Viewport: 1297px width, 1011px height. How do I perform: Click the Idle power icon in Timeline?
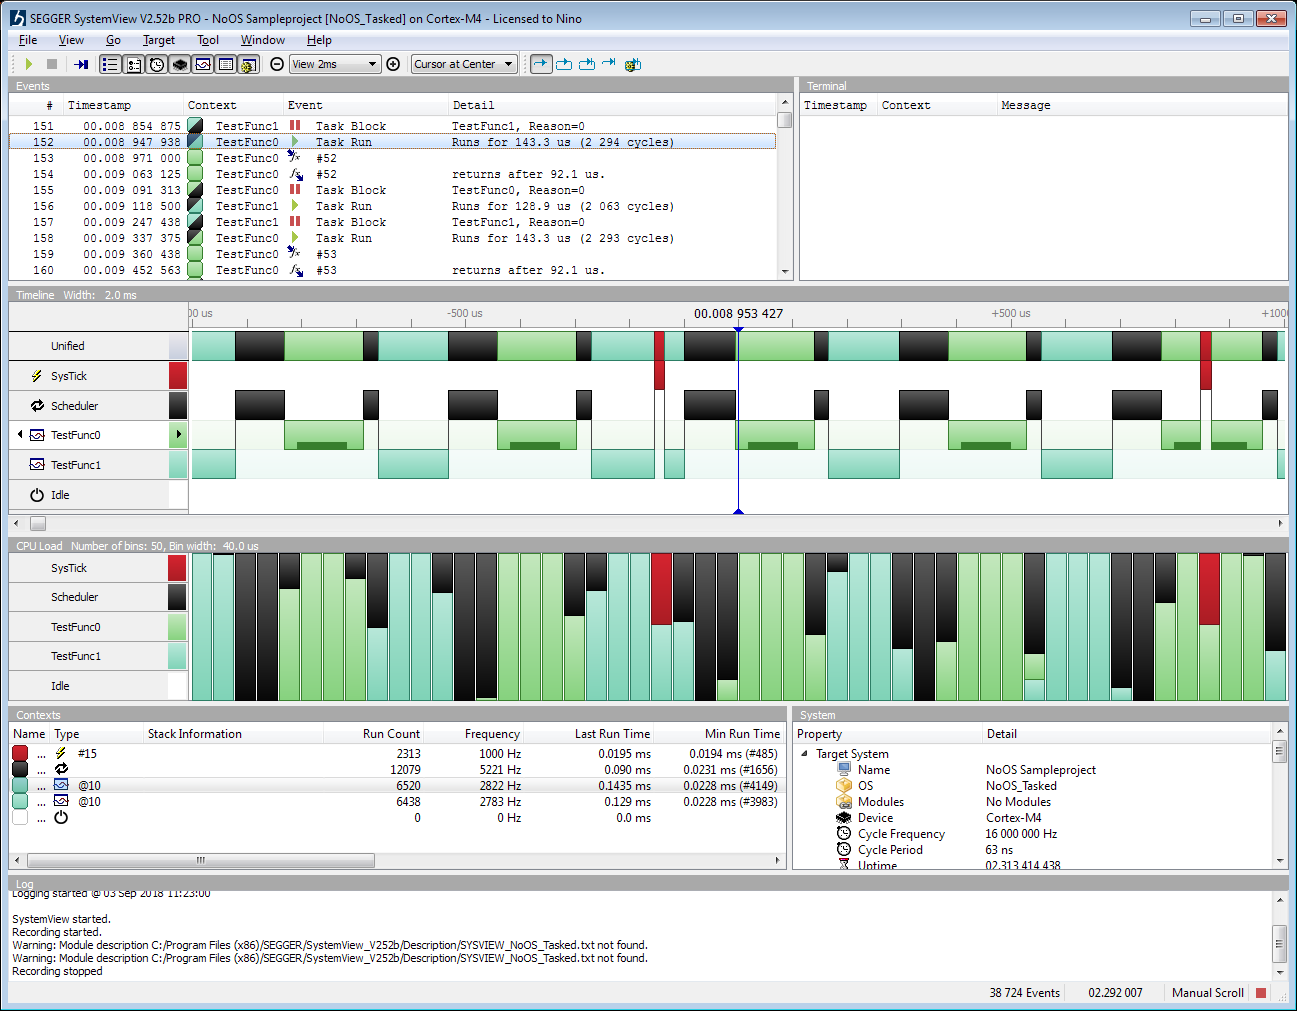tap(37, 495)
